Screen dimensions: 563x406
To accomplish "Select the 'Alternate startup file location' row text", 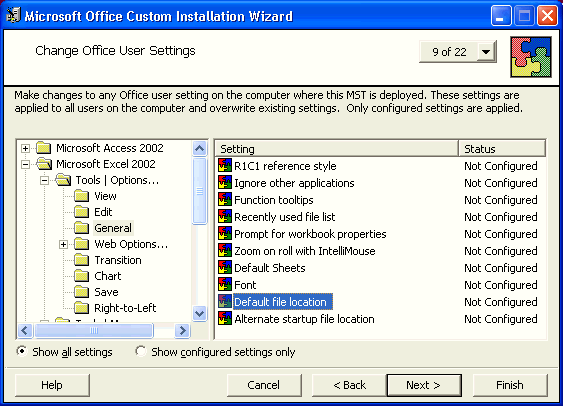I will (304, 319).
